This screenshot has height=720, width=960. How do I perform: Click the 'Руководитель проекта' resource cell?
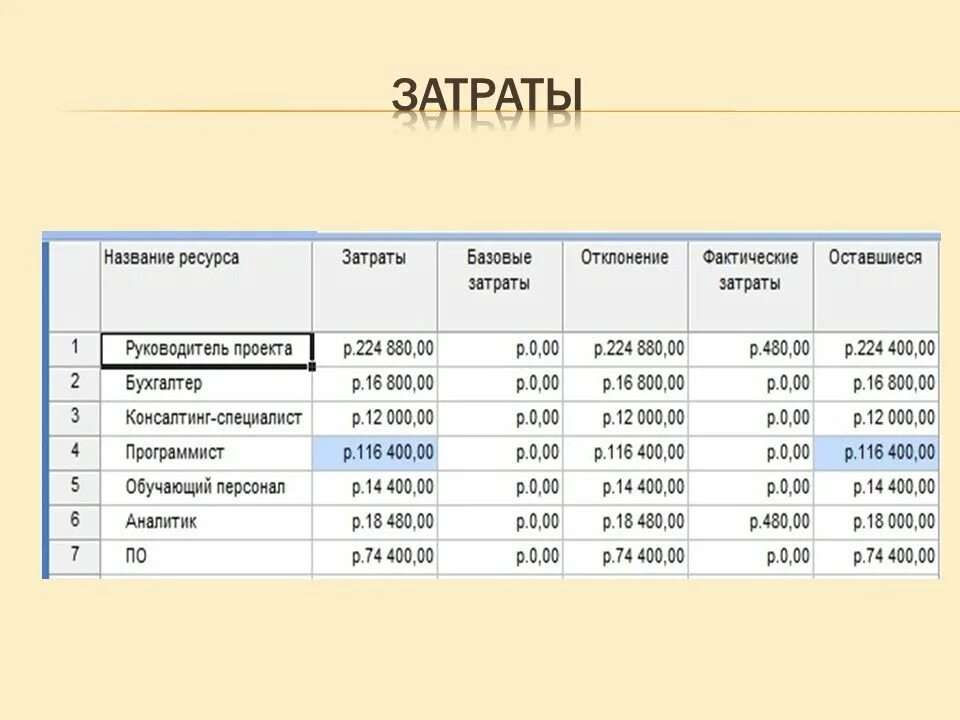(206, 350)
